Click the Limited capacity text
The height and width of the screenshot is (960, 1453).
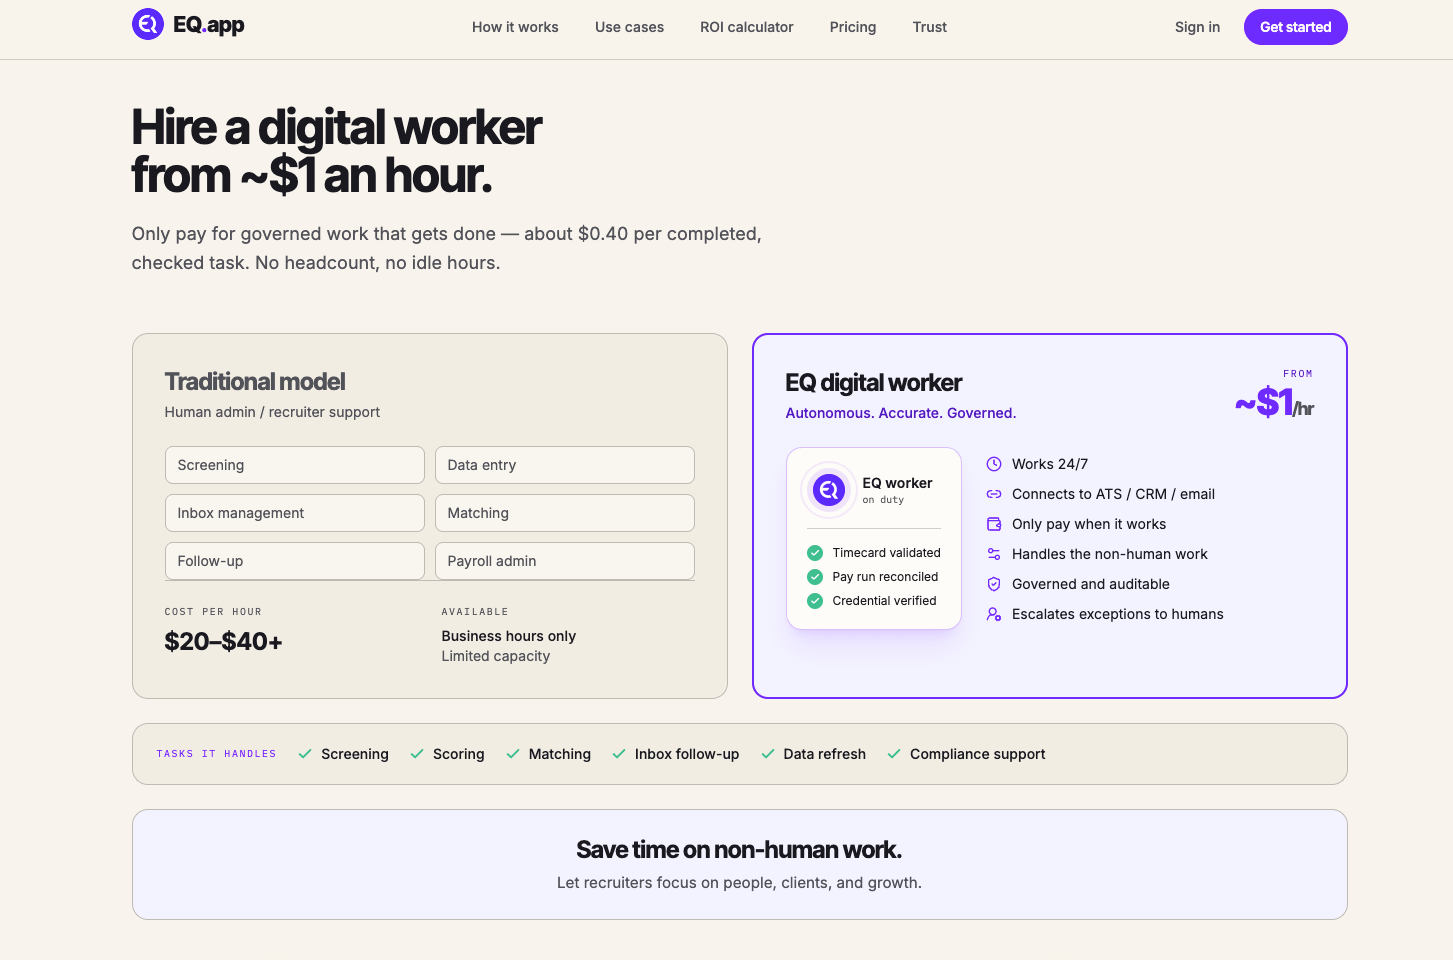496,656
